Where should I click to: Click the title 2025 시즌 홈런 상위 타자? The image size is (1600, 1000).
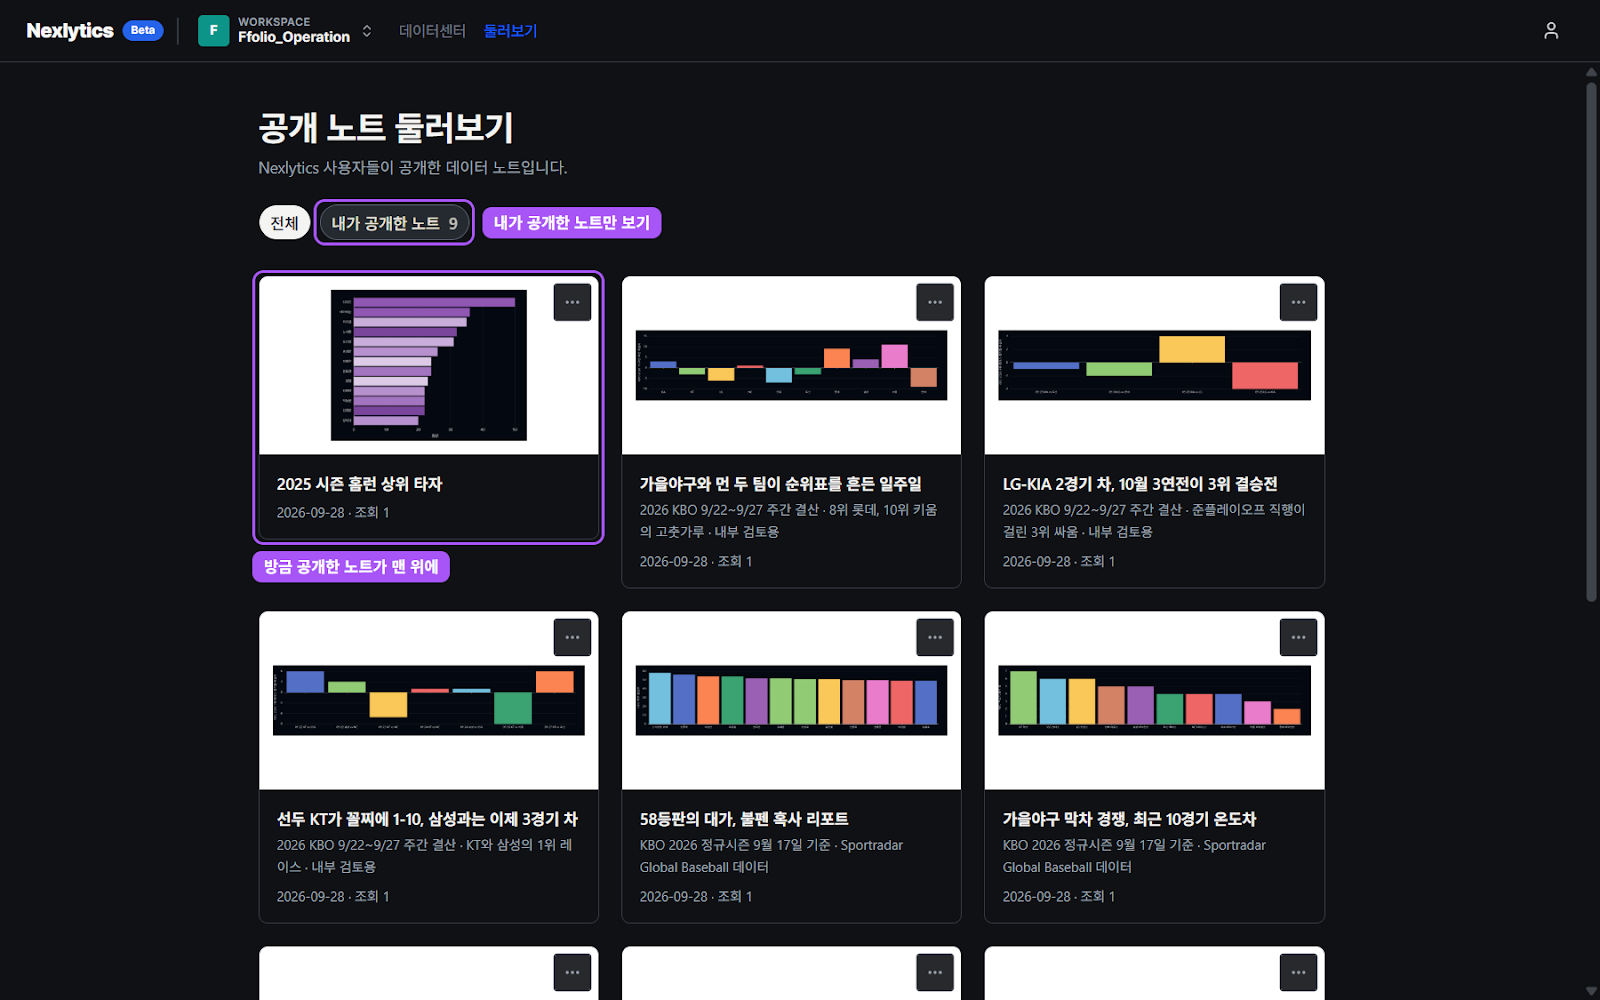[x=359, y=484]
